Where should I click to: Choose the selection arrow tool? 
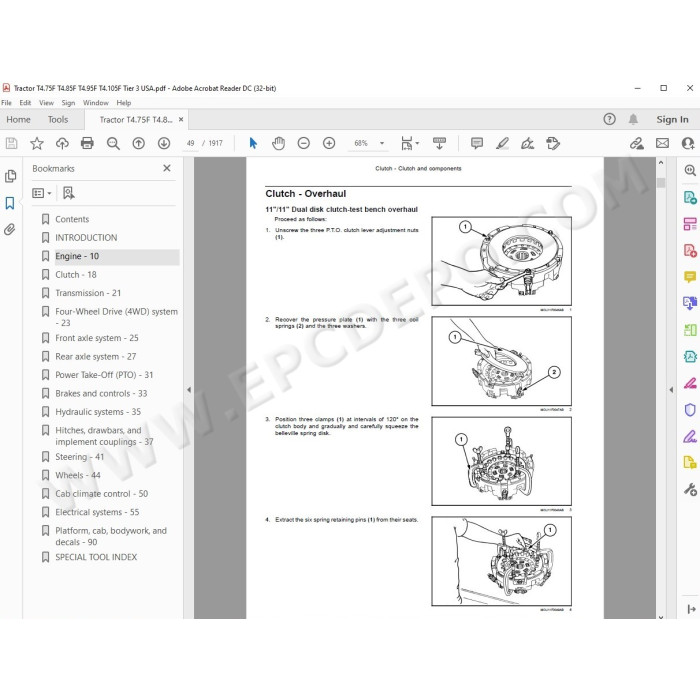click(253, 143)
